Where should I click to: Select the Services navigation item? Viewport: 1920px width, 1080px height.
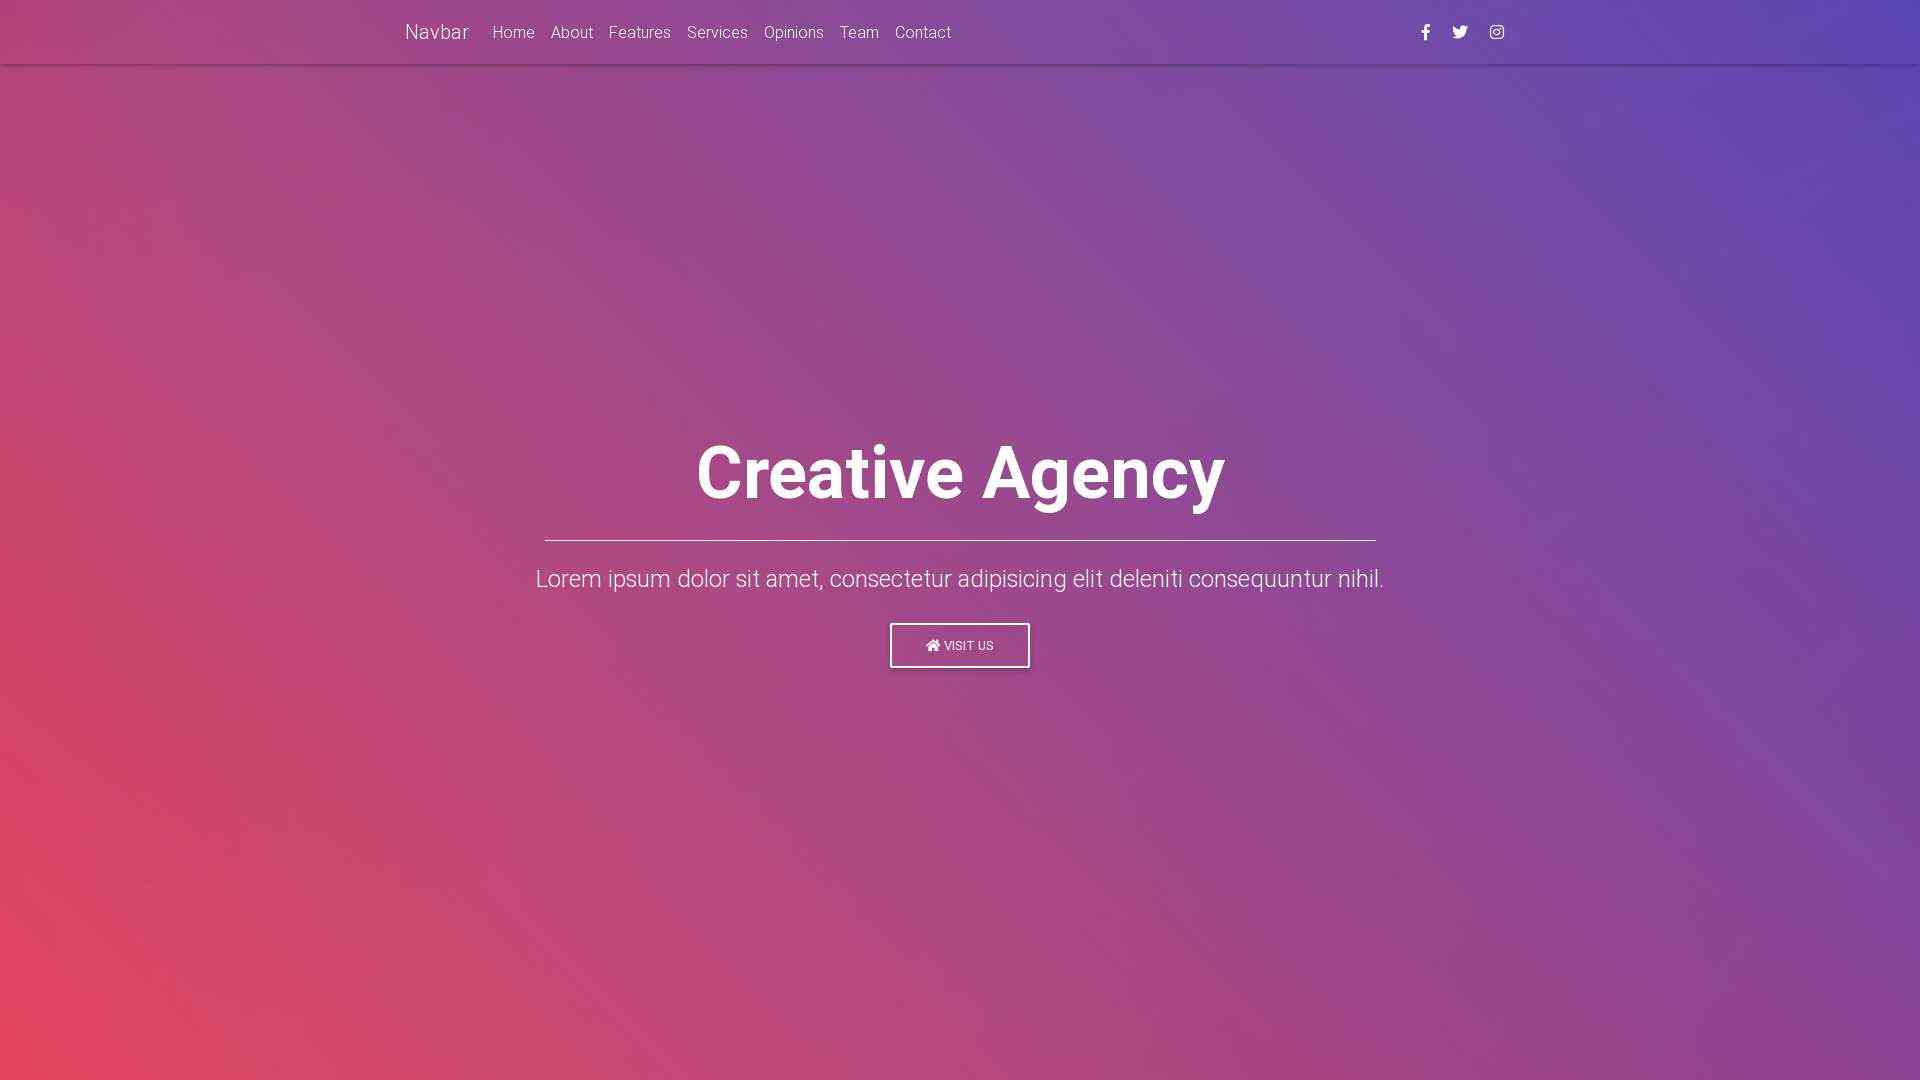[x=716, y=32]
